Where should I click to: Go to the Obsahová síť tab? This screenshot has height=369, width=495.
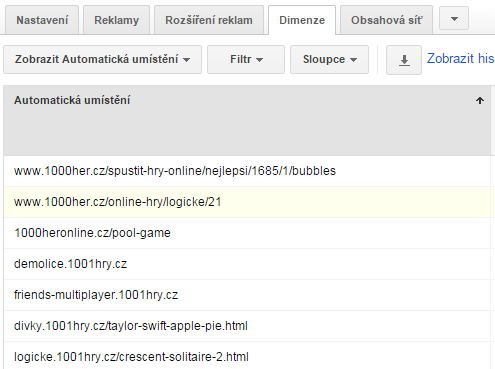pos(386,20)
